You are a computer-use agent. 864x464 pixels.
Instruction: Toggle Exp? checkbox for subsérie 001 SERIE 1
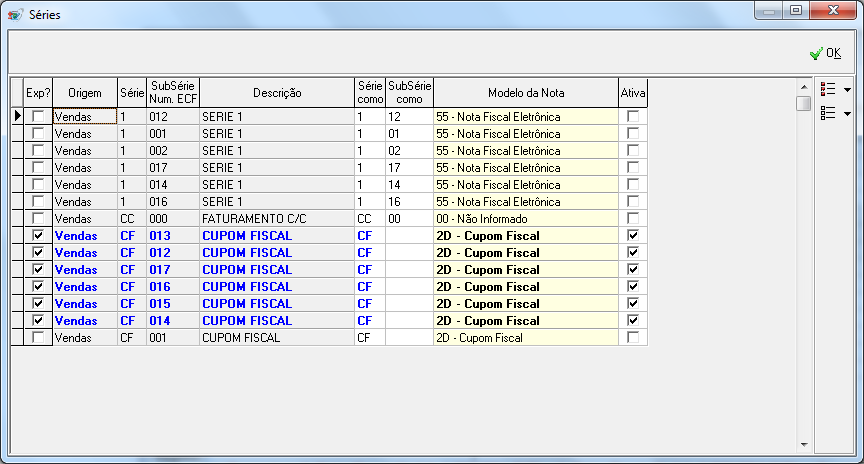coord(38,133)
